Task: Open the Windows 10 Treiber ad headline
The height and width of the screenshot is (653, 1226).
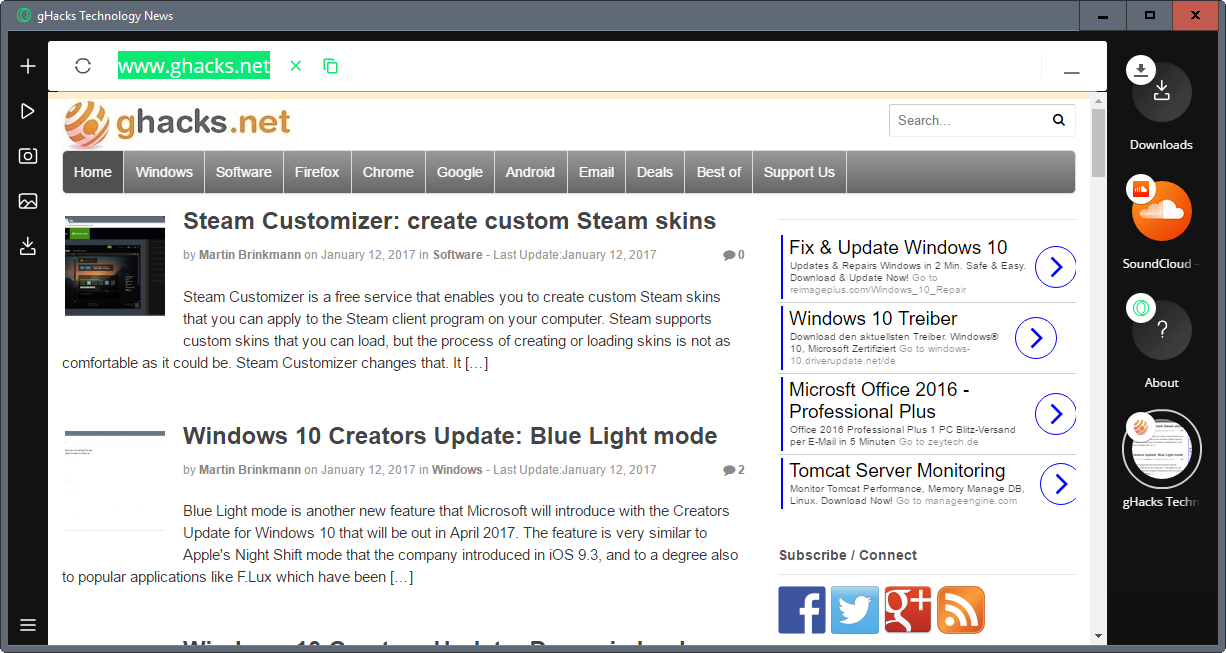Action: coord(873,318)
